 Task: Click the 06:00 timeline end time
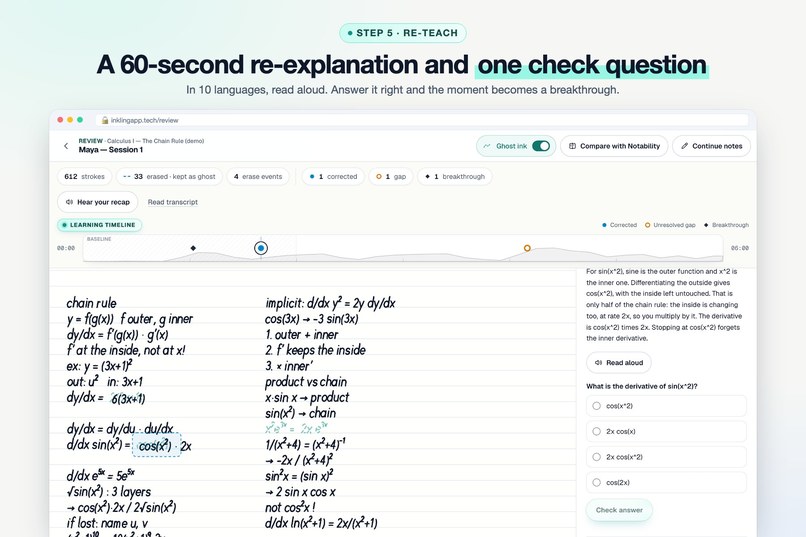pos(740,248)
